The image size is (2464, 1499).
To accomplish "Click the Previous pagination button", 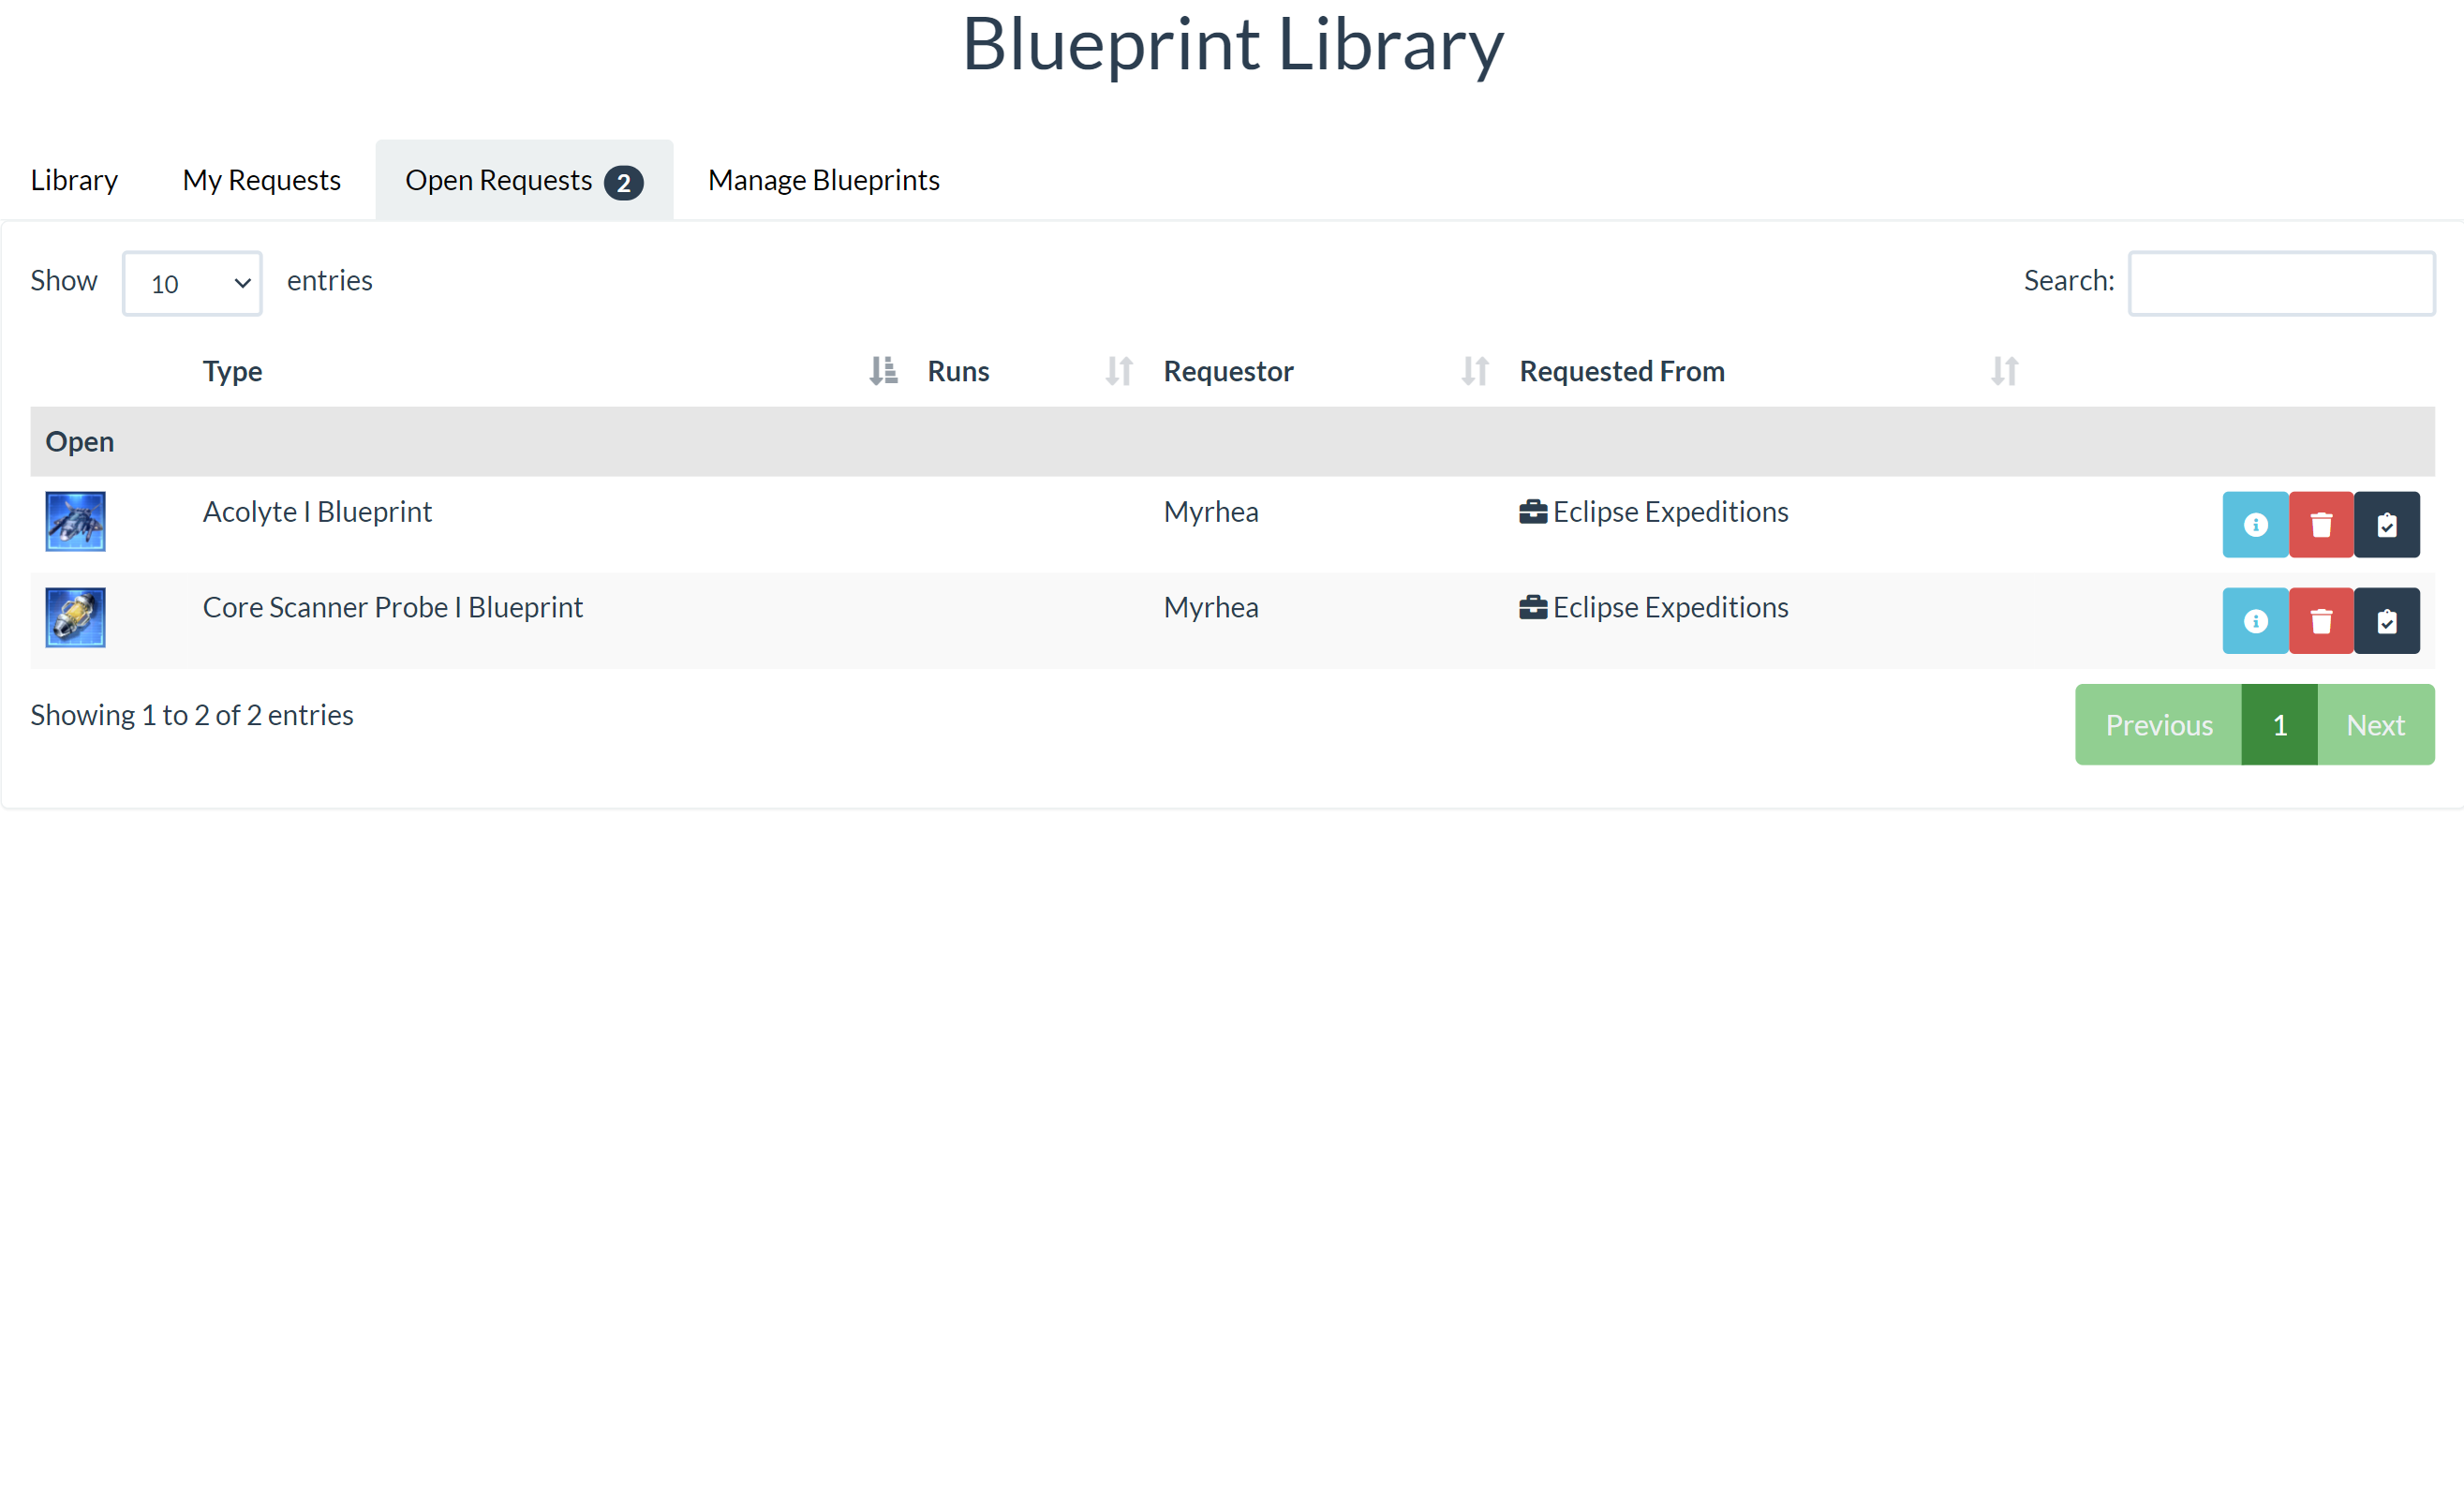I will pos(2157,724).
